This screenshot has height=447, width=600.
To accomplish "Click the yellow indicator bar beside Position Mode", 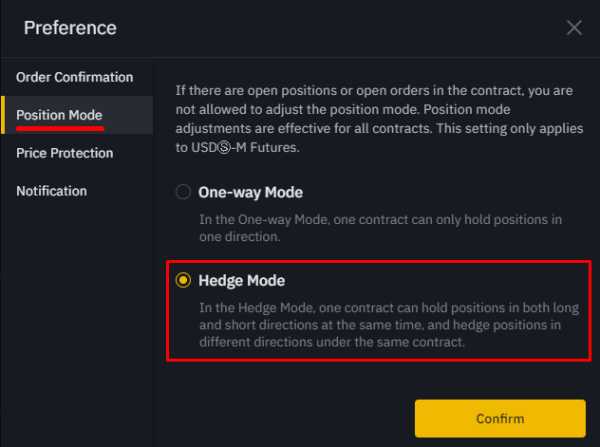I will click(x=3, y=115).
